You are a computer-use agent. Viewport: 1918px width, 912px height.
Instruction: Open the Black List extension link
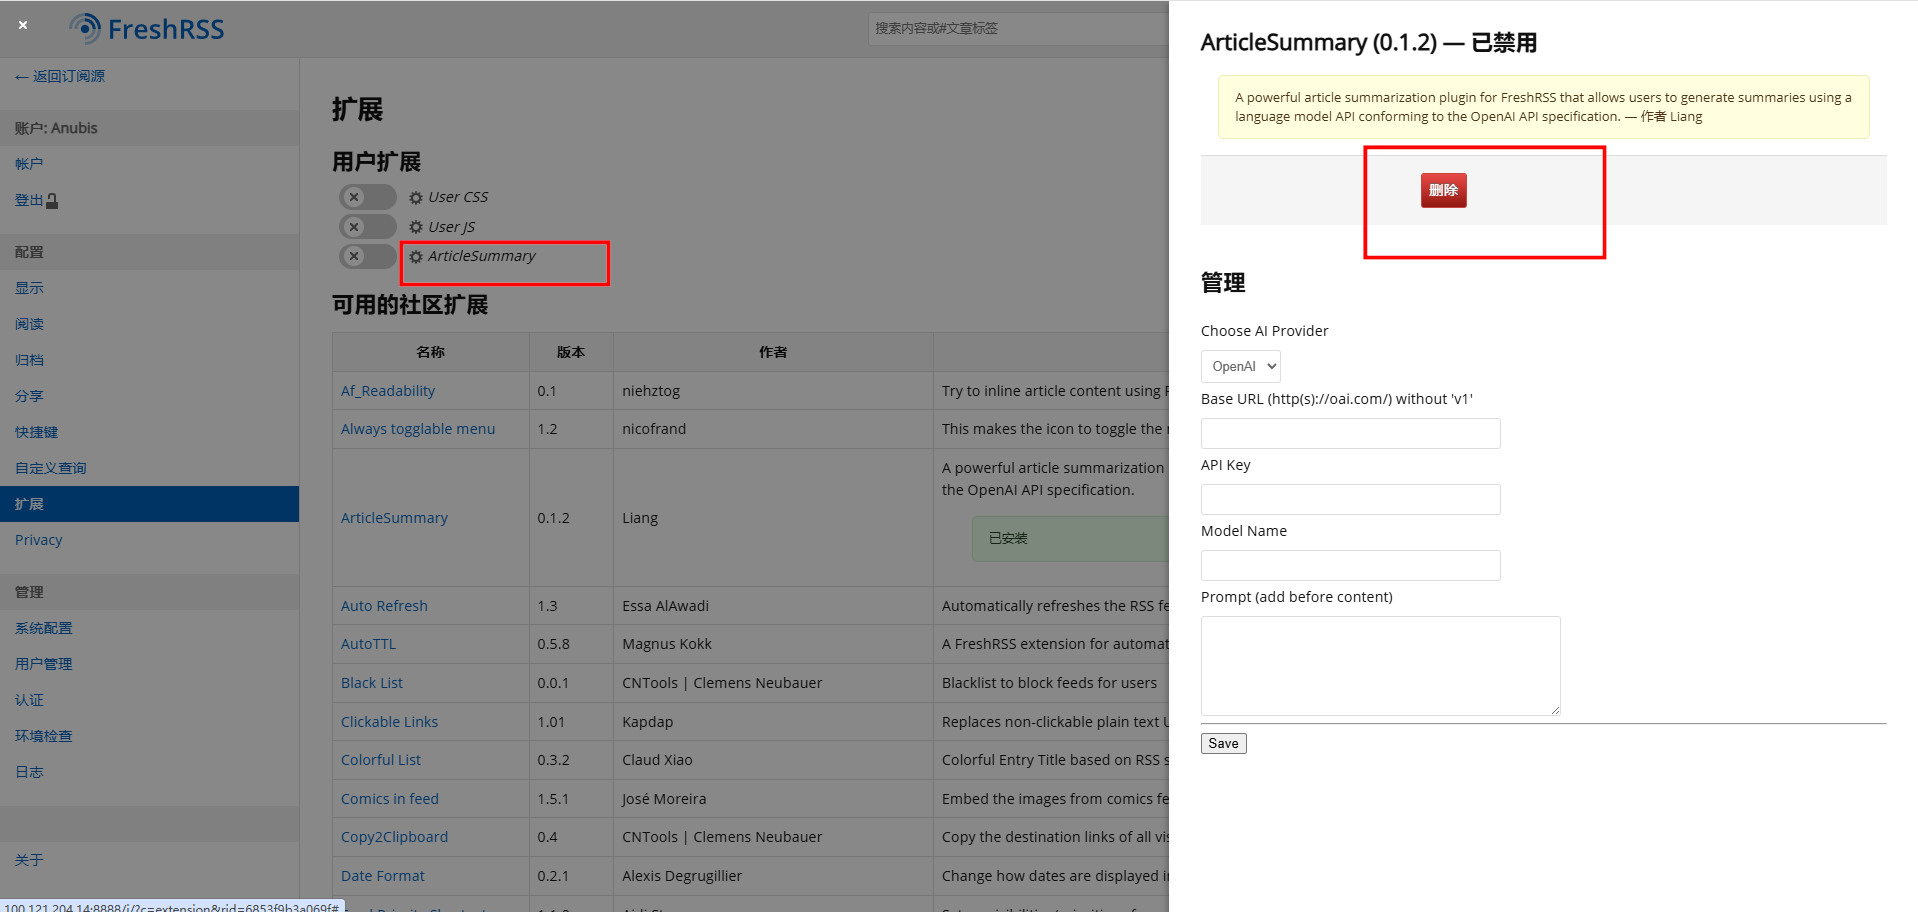click(x=372, y=683)
